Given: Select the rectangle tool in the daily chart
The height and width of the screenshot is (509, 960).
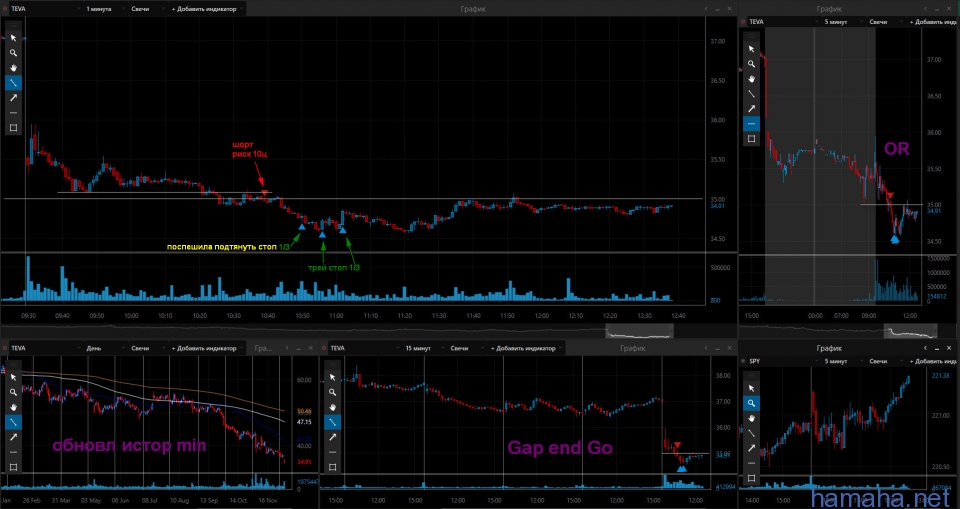Looking at the screenshot, I should (13, 467).
